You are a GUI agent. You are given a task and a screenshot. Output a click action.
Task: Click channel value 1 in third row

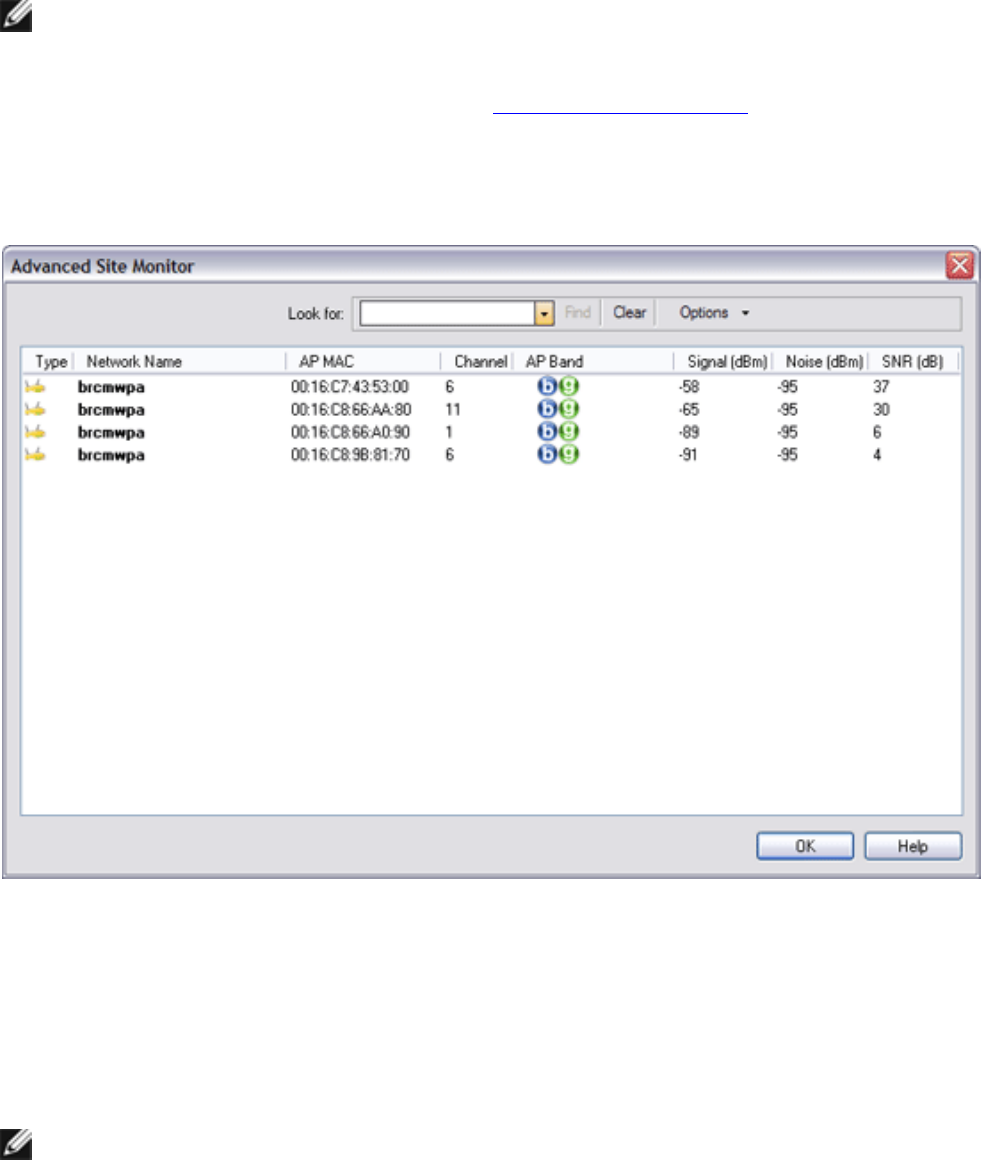coord(449,432)
